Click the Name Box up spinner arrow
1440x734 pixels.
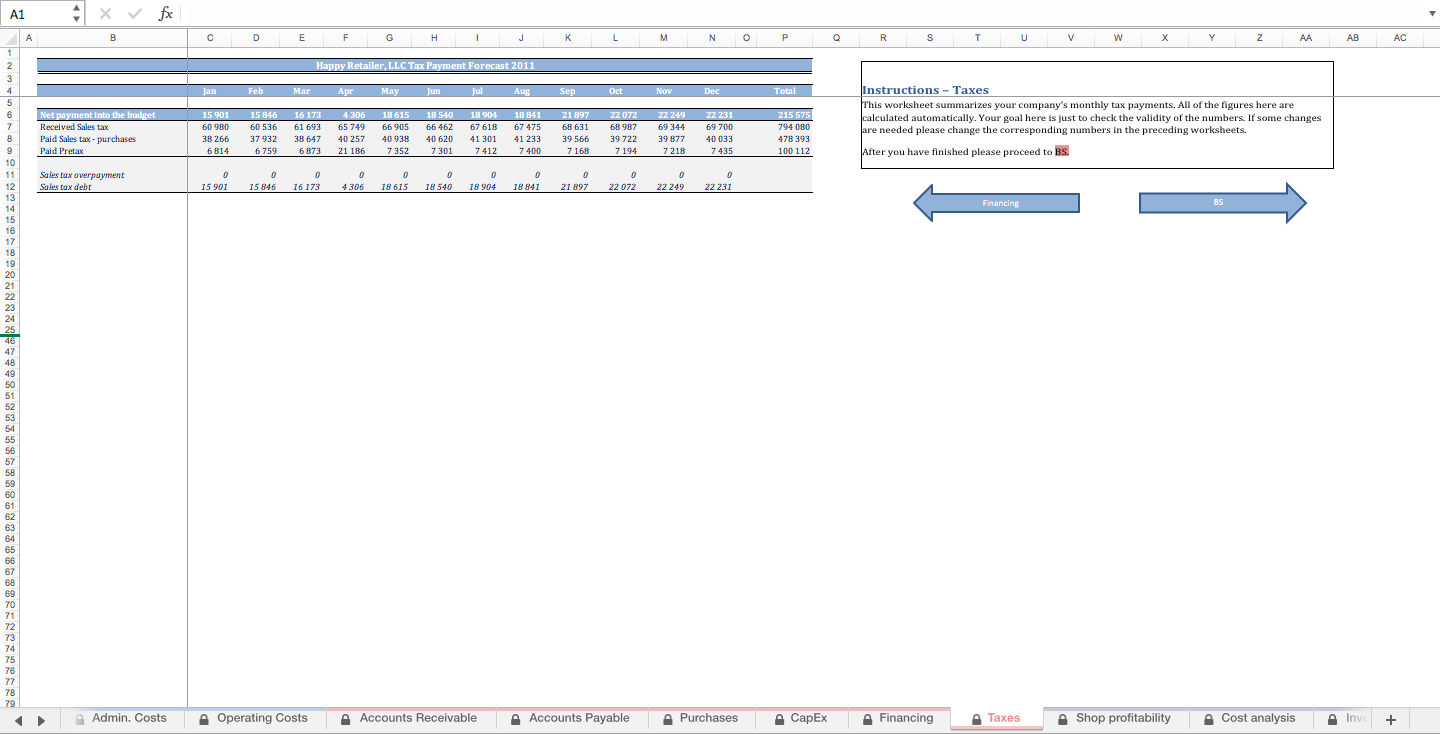click(74, 8)
